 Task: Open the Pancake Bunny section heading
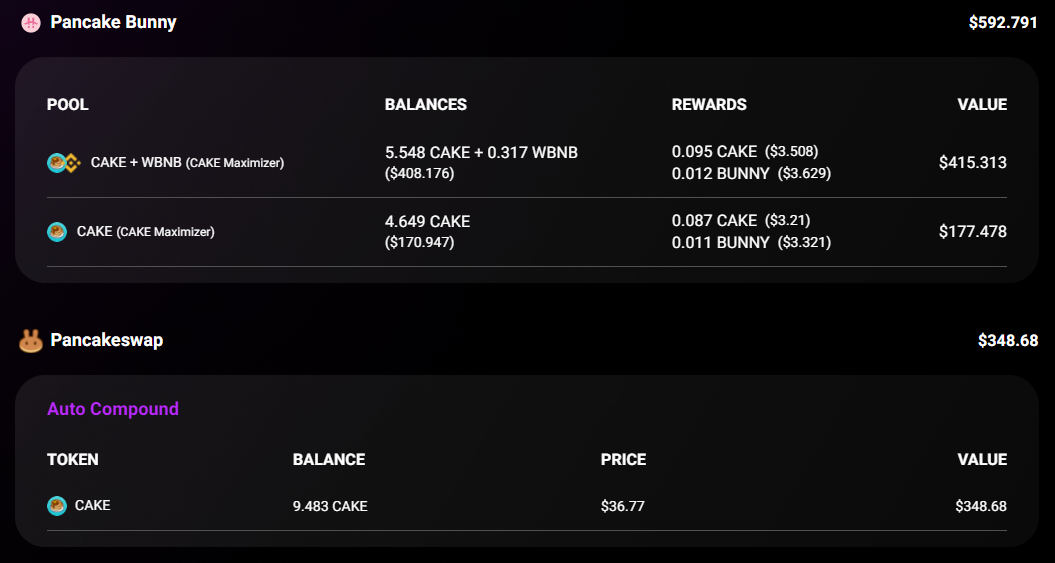(113, 22)
